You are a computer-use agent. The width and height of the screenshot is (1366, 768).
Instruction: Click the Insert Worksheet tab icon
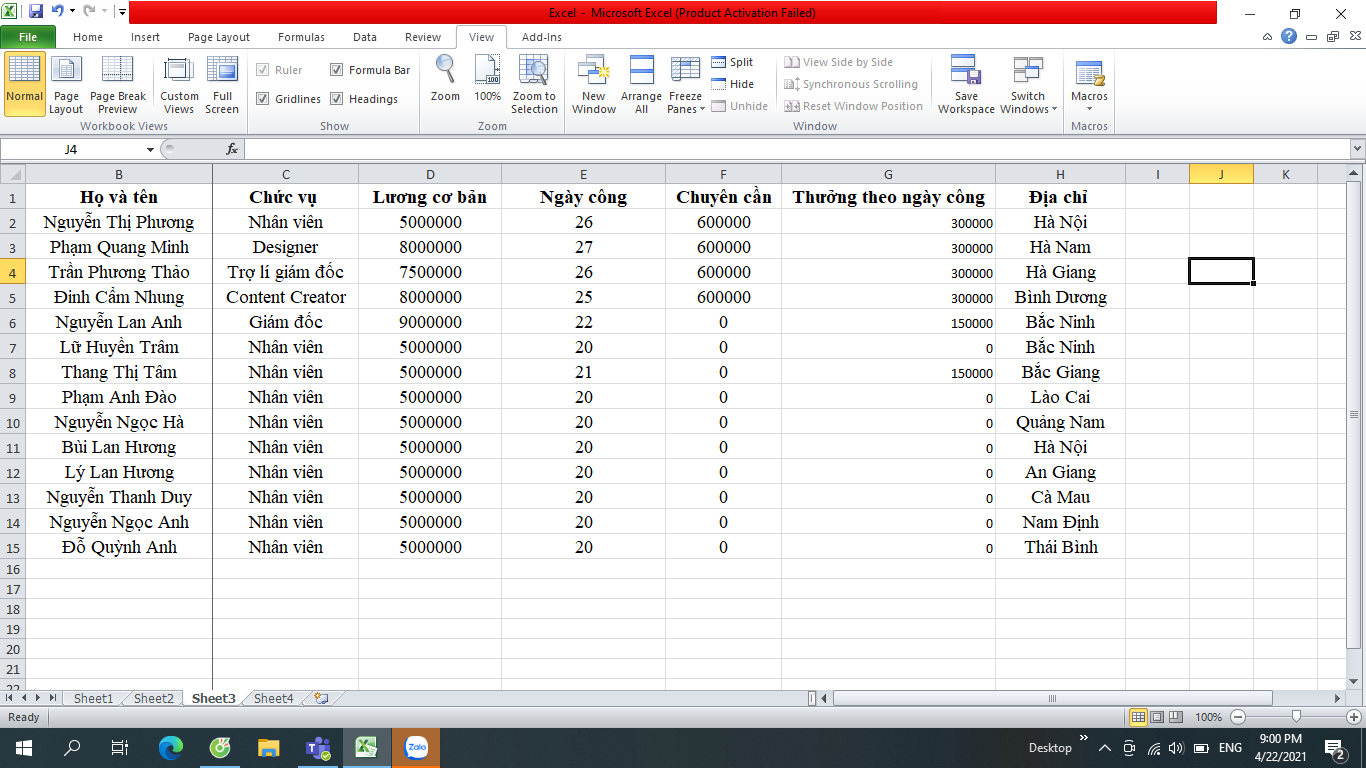tap(321, 698)
